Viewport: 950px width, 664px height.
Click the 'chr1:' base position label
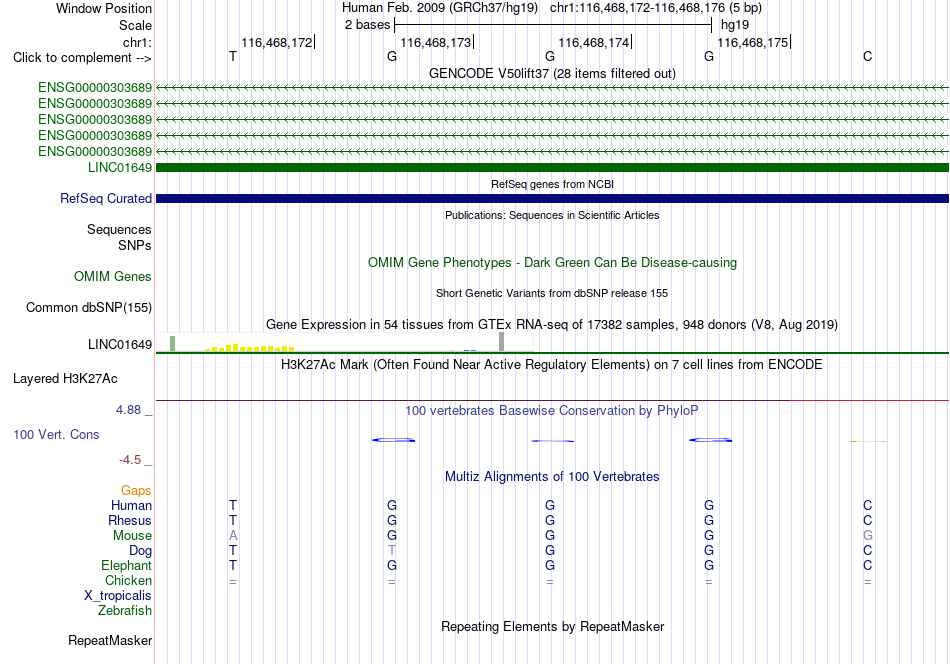[x=137, y=42]
